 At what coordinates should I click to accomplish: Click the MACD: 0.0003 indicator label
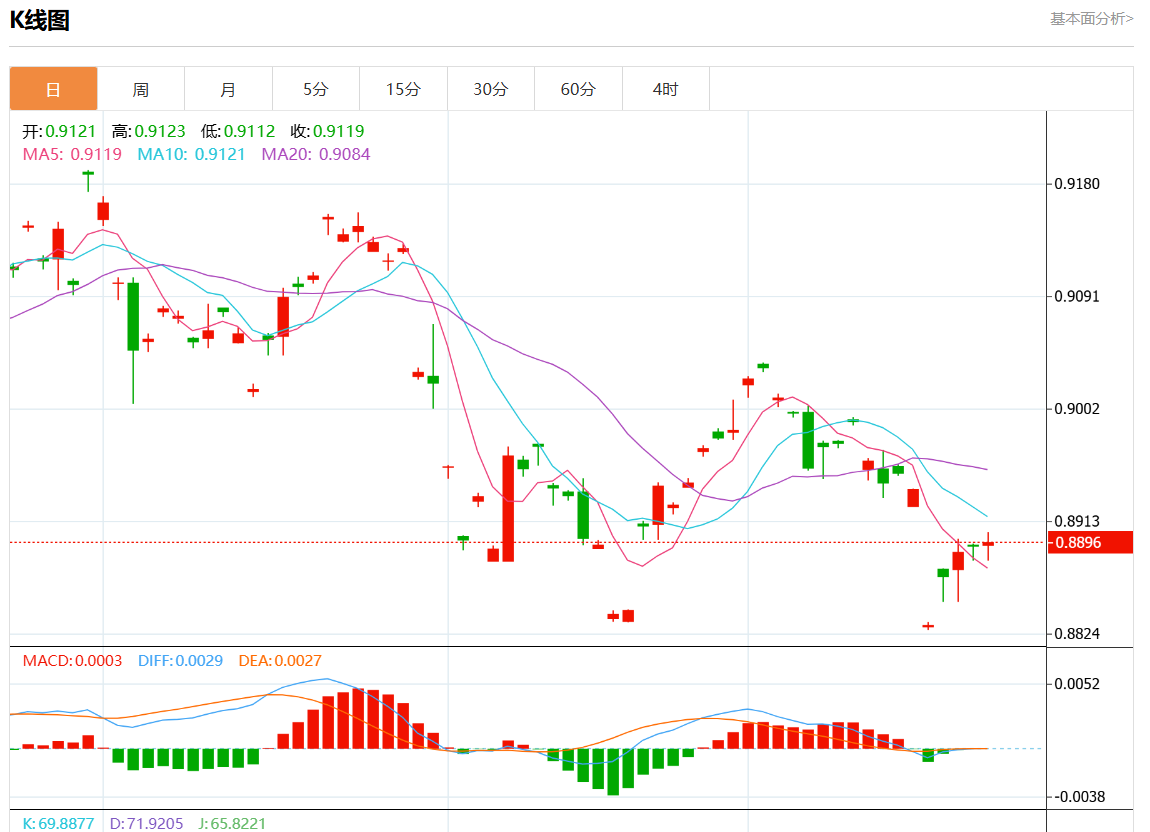72,661
